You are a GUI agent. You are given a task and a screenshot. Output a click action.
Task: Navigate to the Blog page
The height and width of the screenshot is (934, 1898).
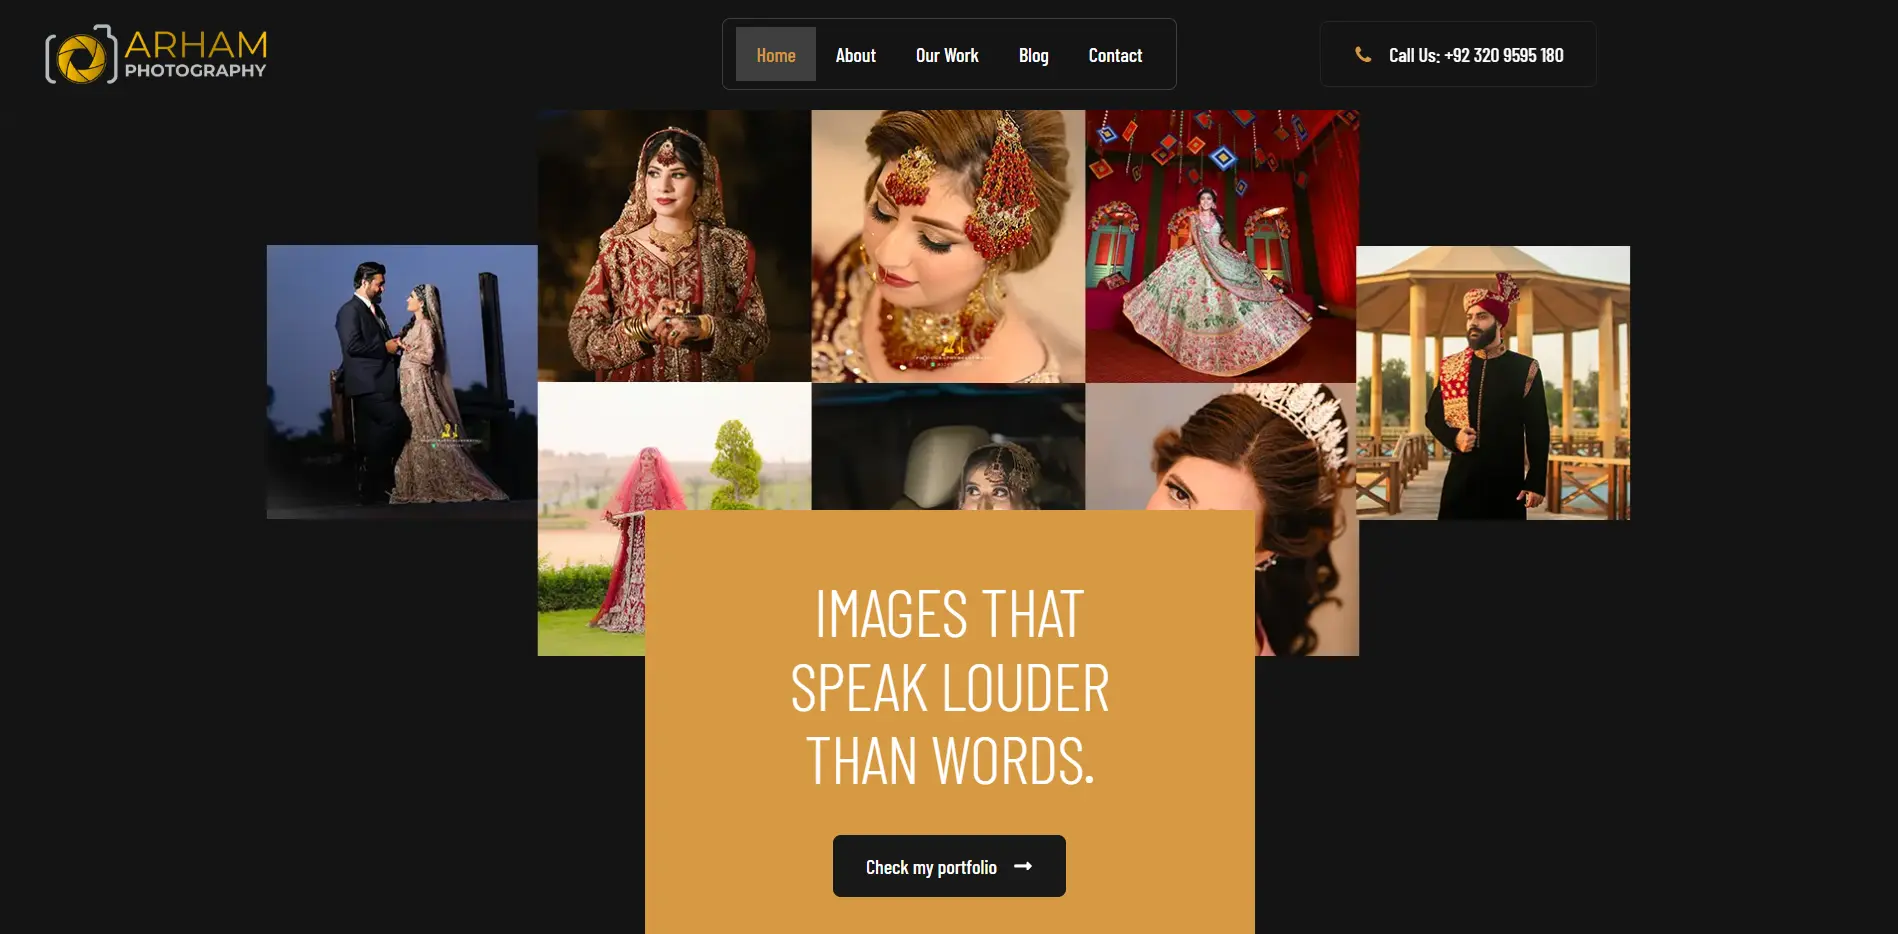pos(1034,55)
